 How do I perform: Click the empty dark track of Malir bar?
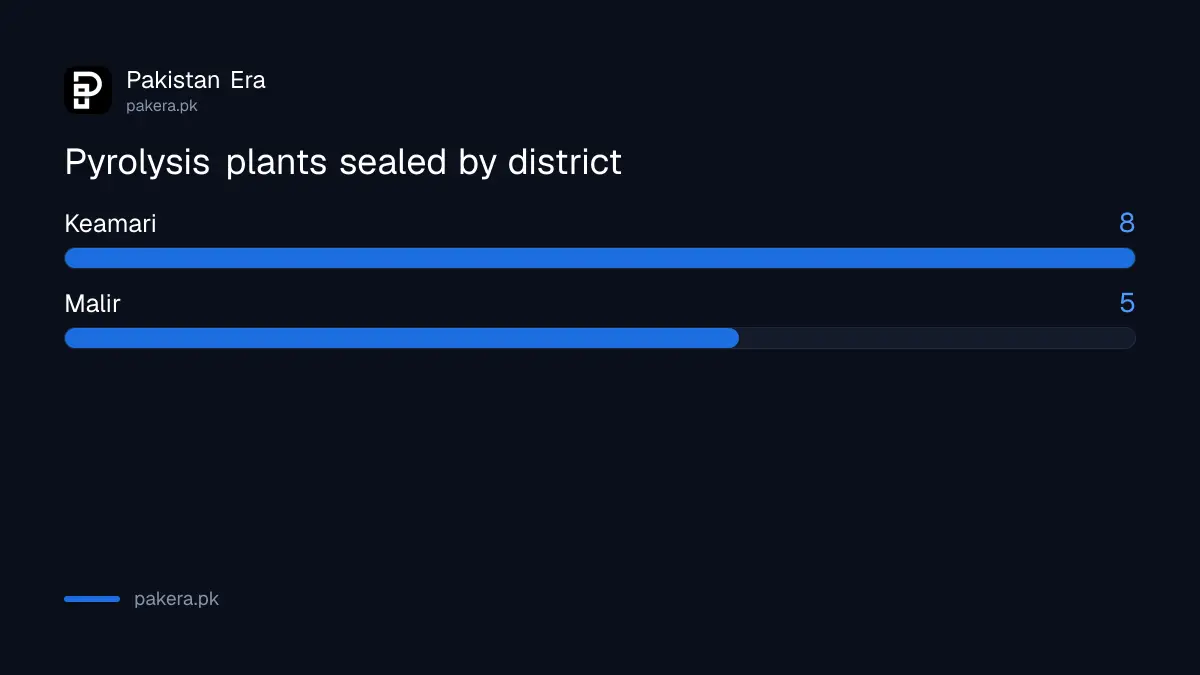938,338
